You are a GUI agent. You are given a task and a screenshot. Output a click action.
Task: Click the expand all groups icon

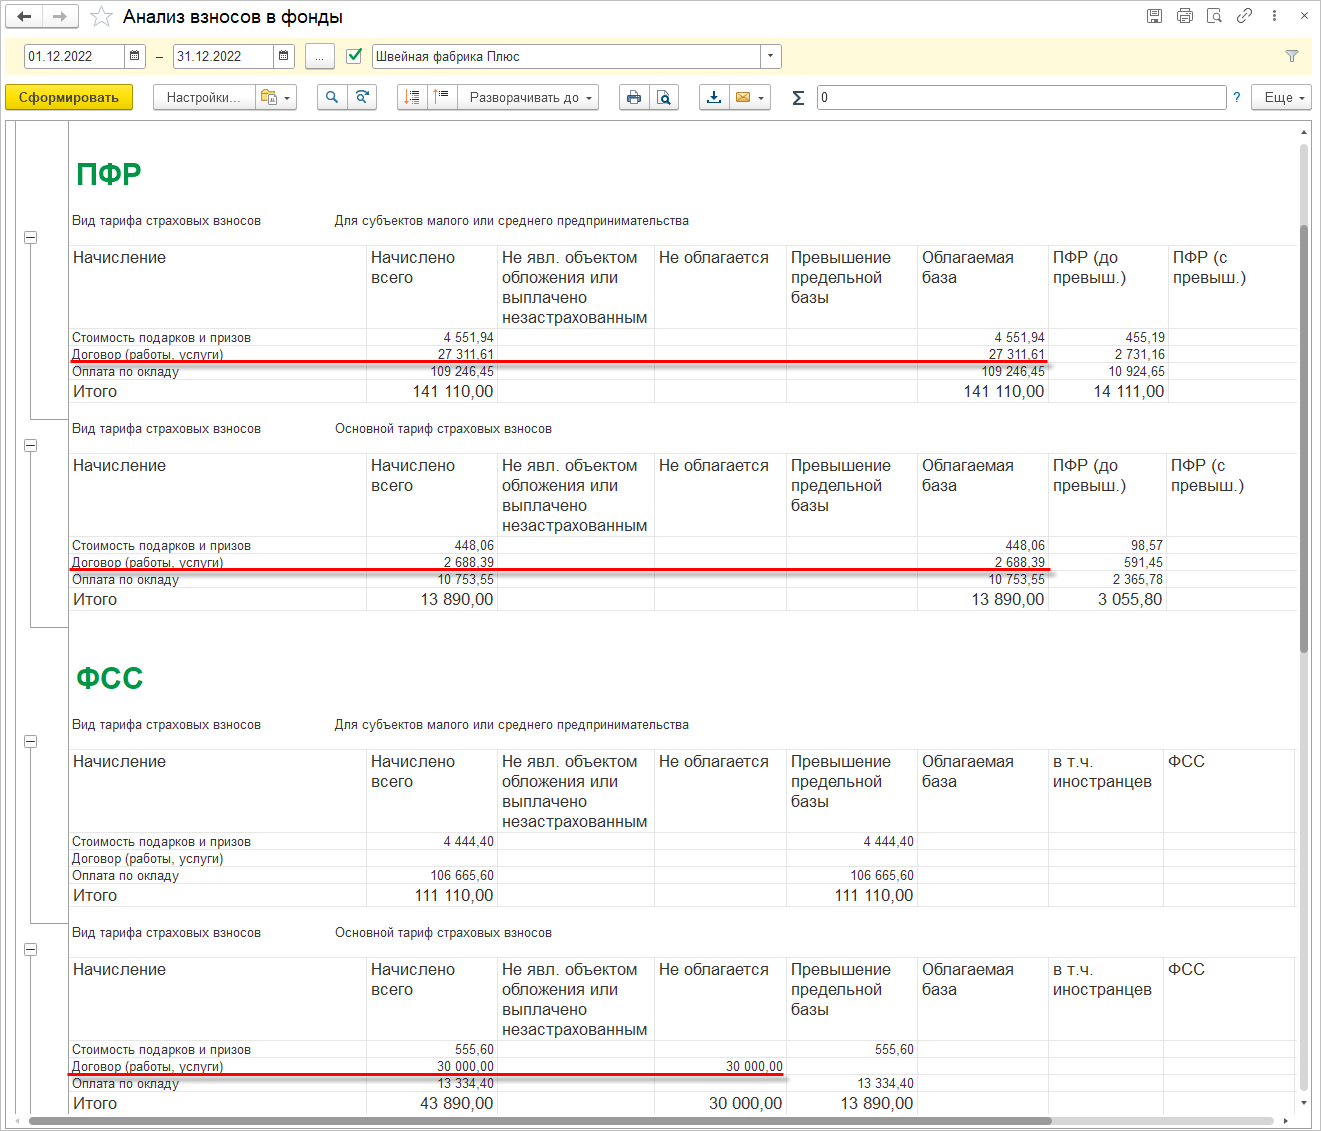442,97
